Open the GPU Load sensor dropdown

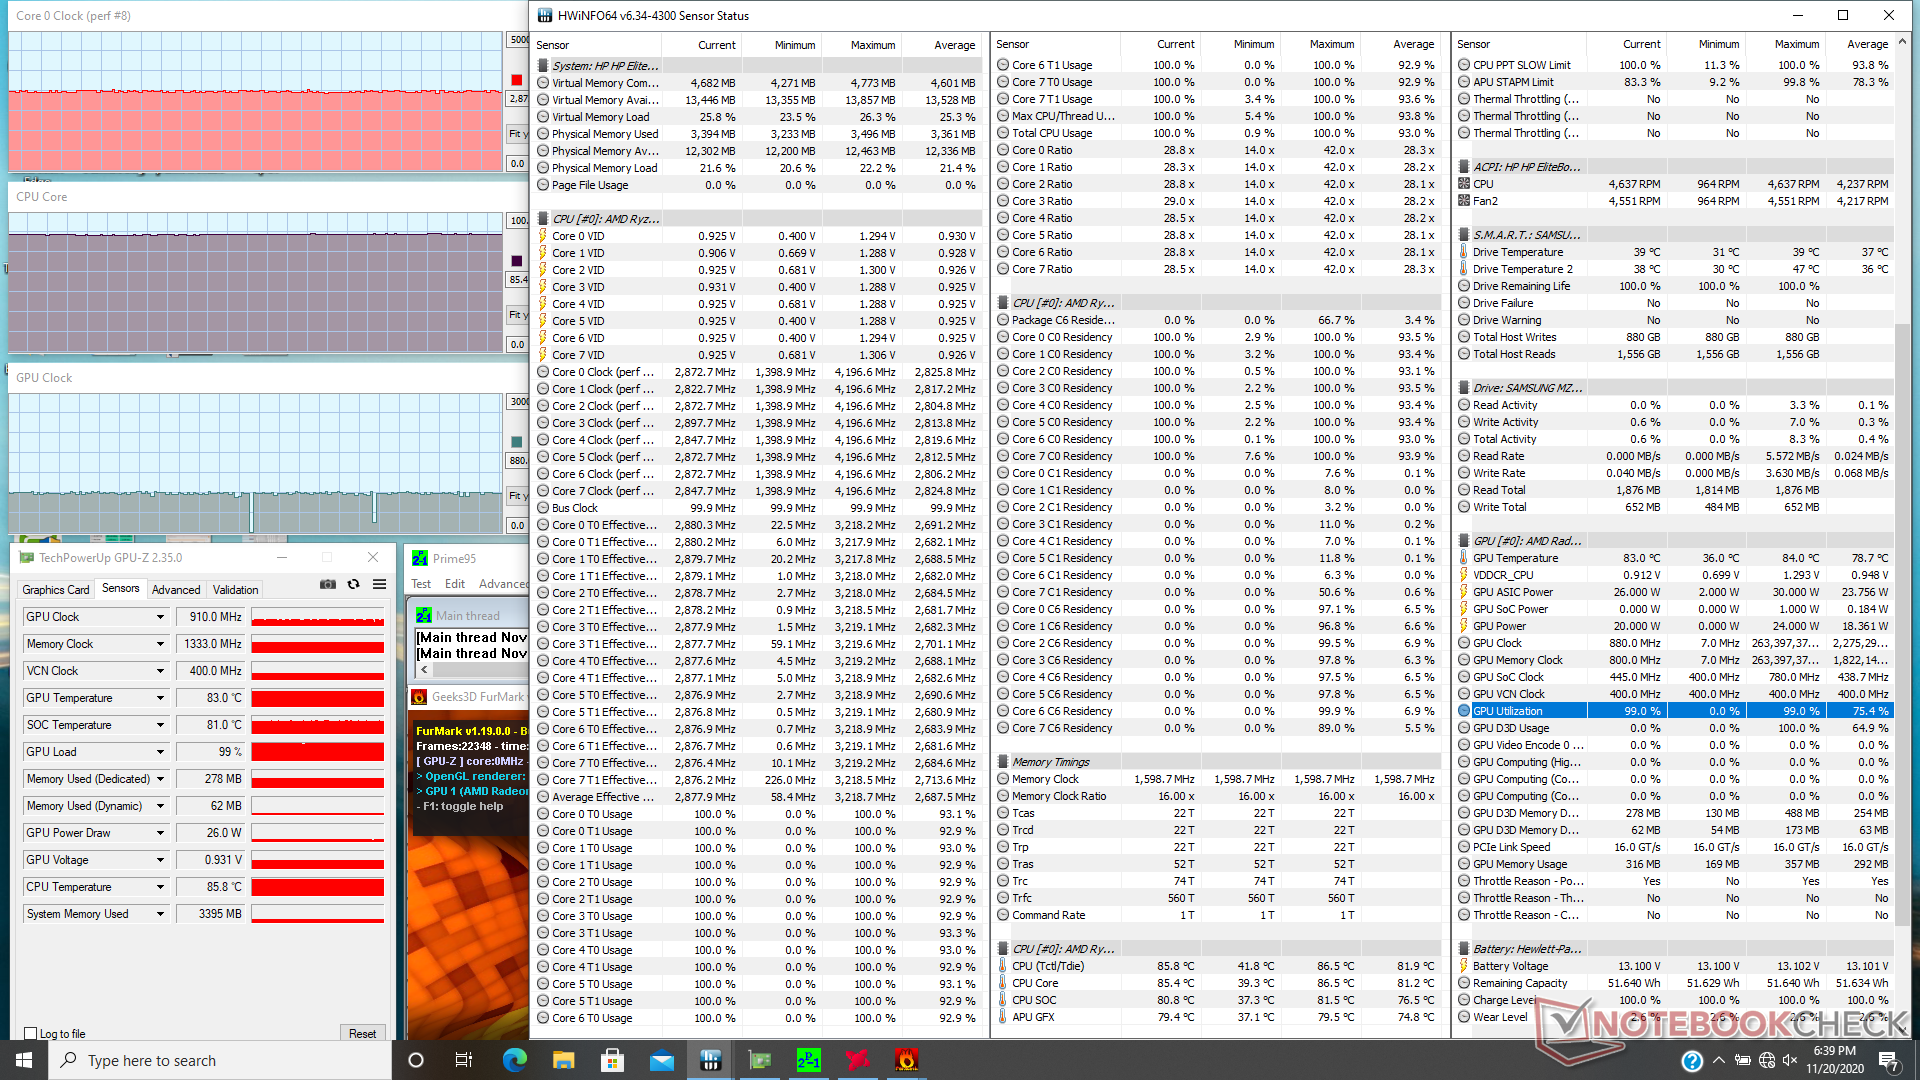(x=160, y=752)
